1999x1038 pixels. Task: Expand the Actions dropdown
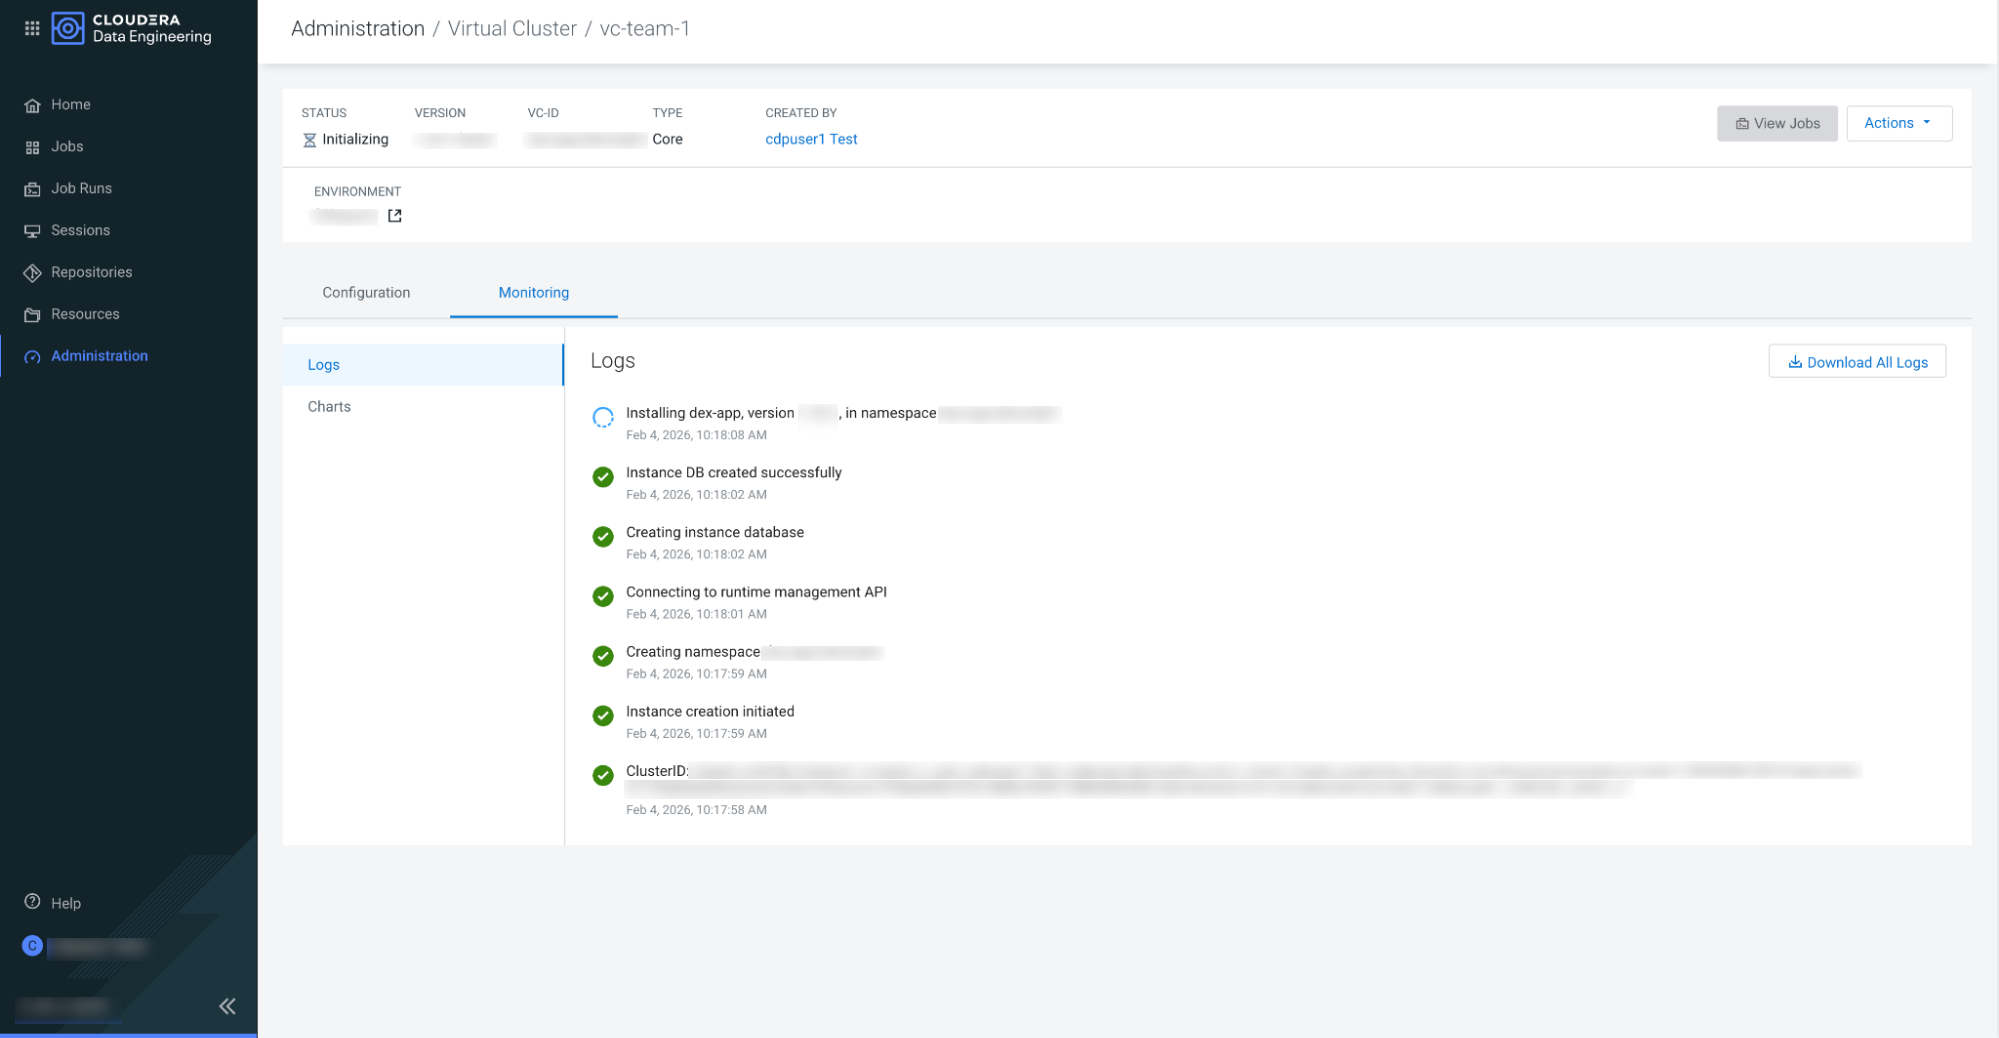click(1898, 123)
